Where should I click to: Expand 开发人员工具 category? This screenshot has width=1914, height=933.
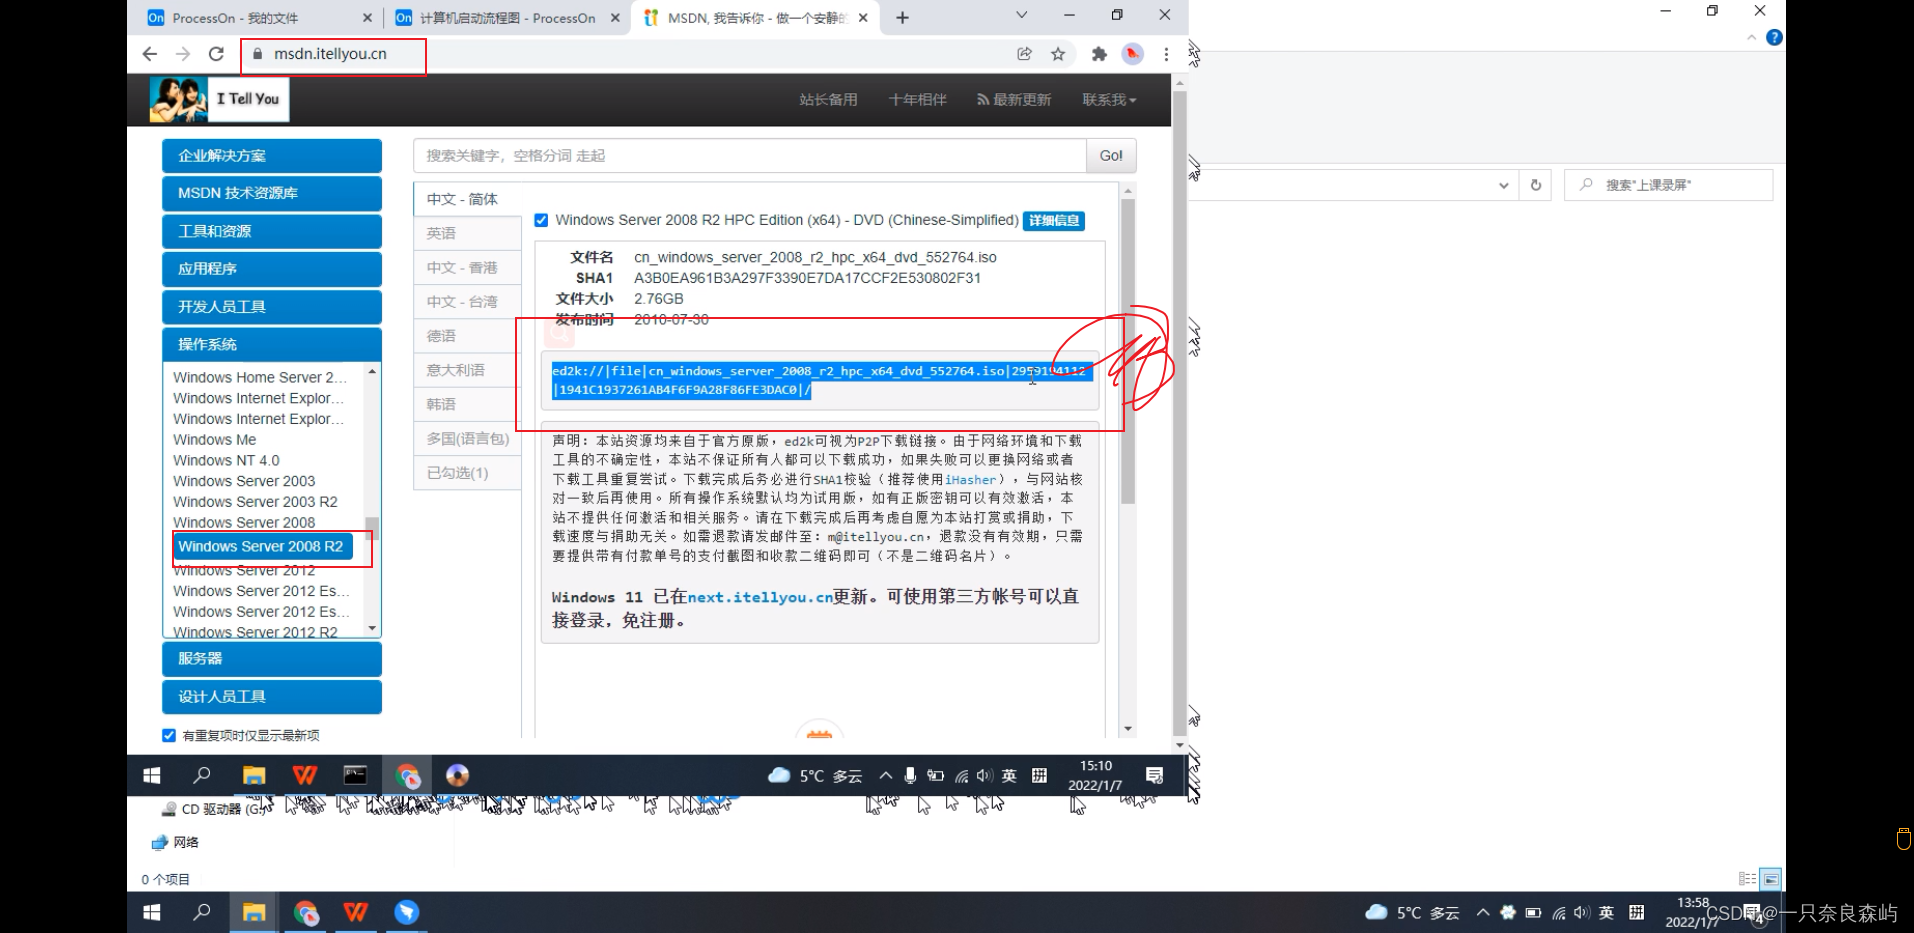tap(272, 307)
